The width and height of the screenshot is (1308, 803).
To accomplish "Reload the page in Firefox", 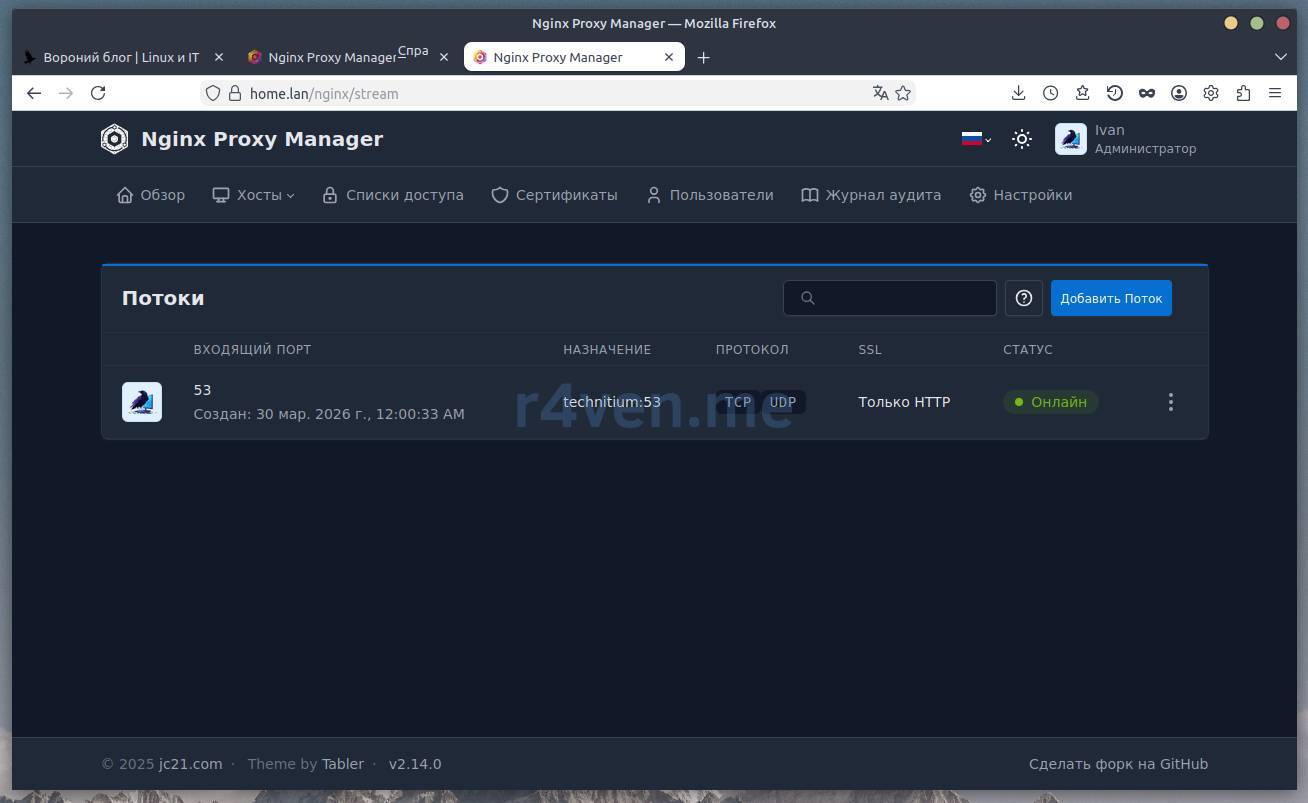I will pyautogui.click(x=98, y=93).
